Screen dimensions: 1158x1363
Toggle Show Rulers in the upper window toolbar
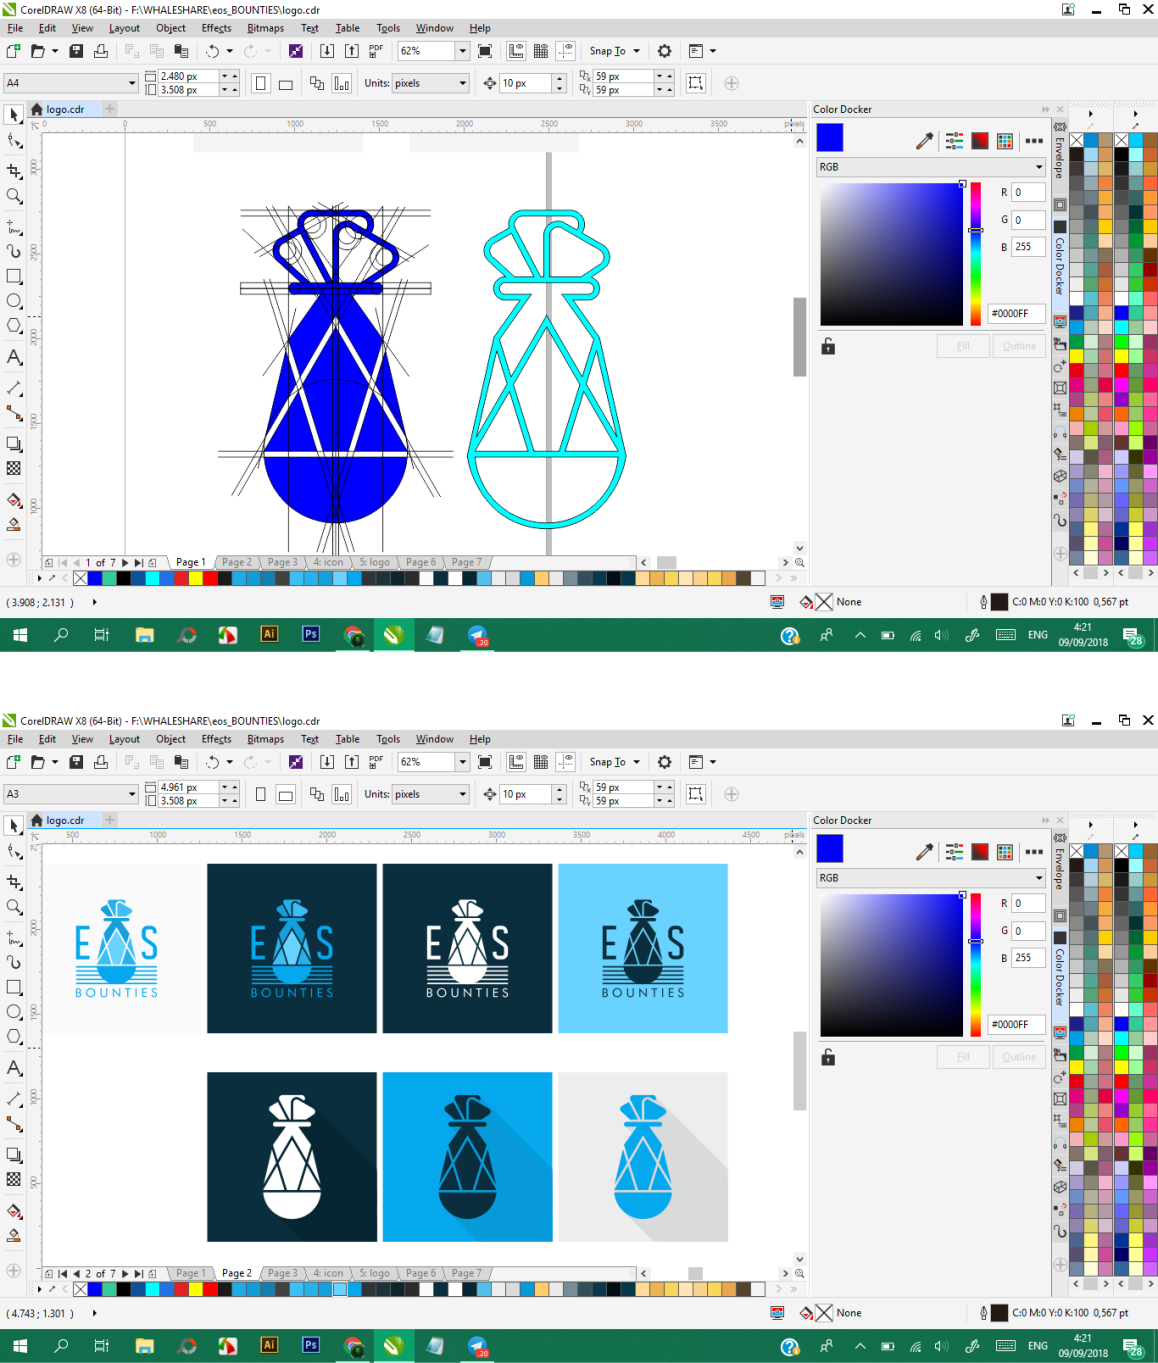(516, 51)
